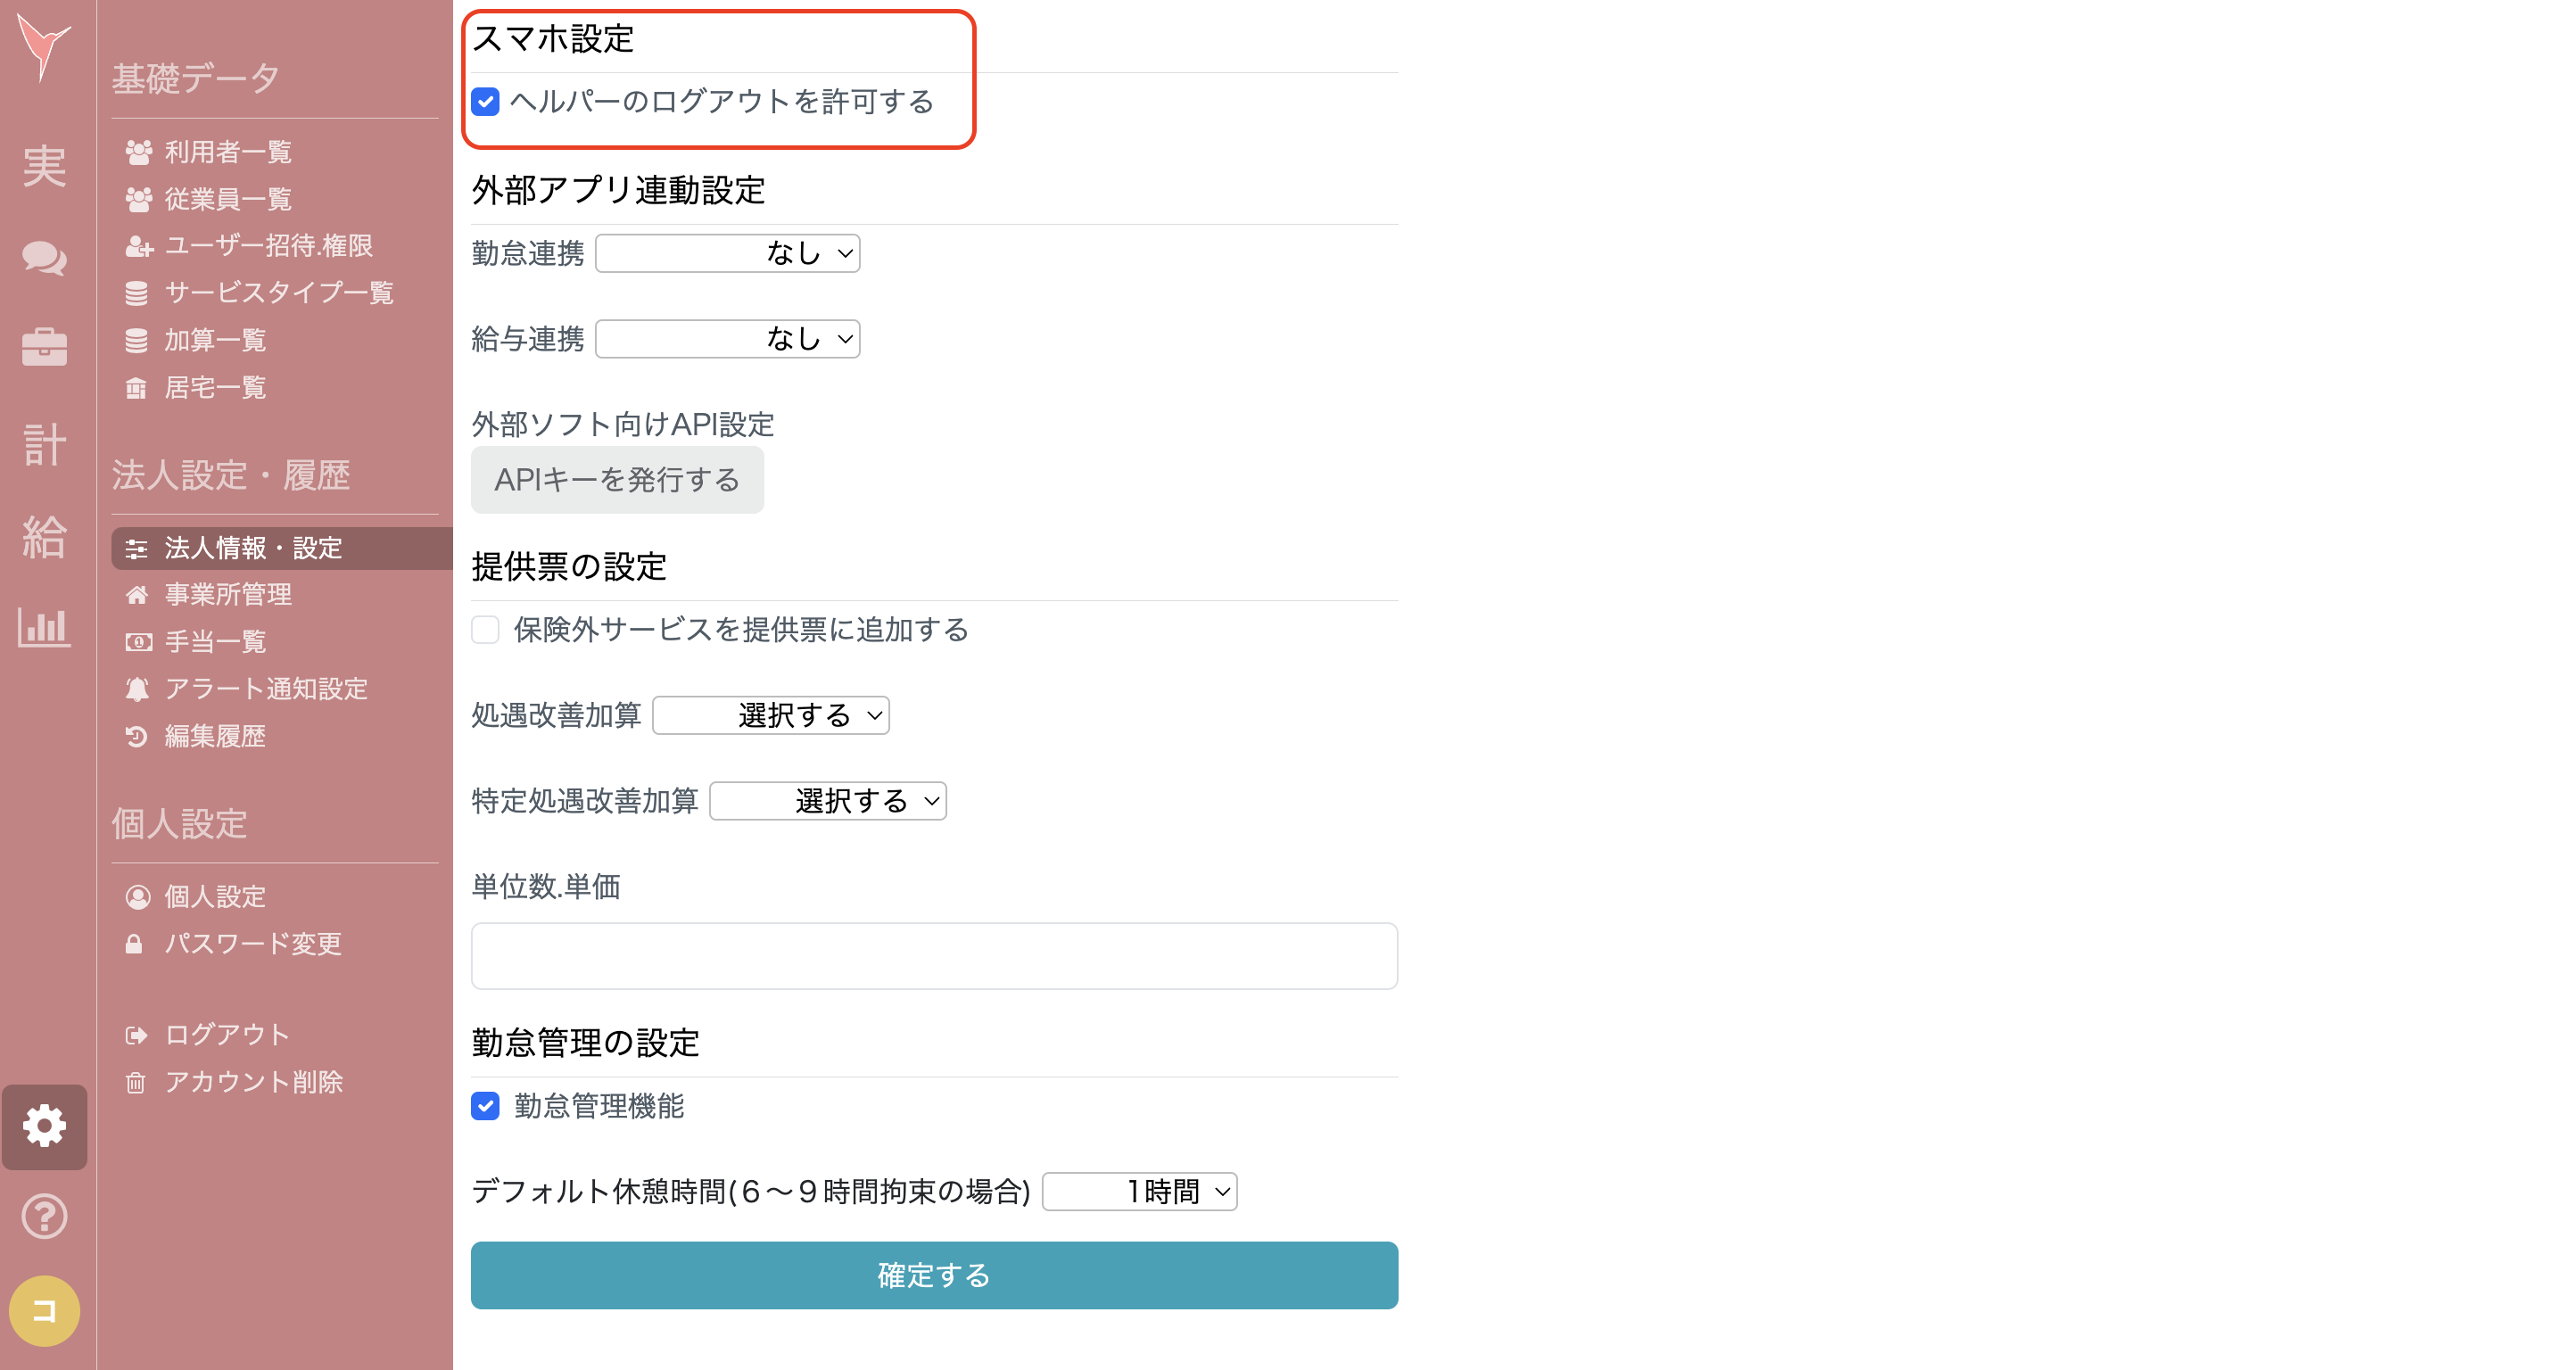Click the コ icon at bottom left
Viewport: 2576px width, 1370px height.
coord(44,1309)
